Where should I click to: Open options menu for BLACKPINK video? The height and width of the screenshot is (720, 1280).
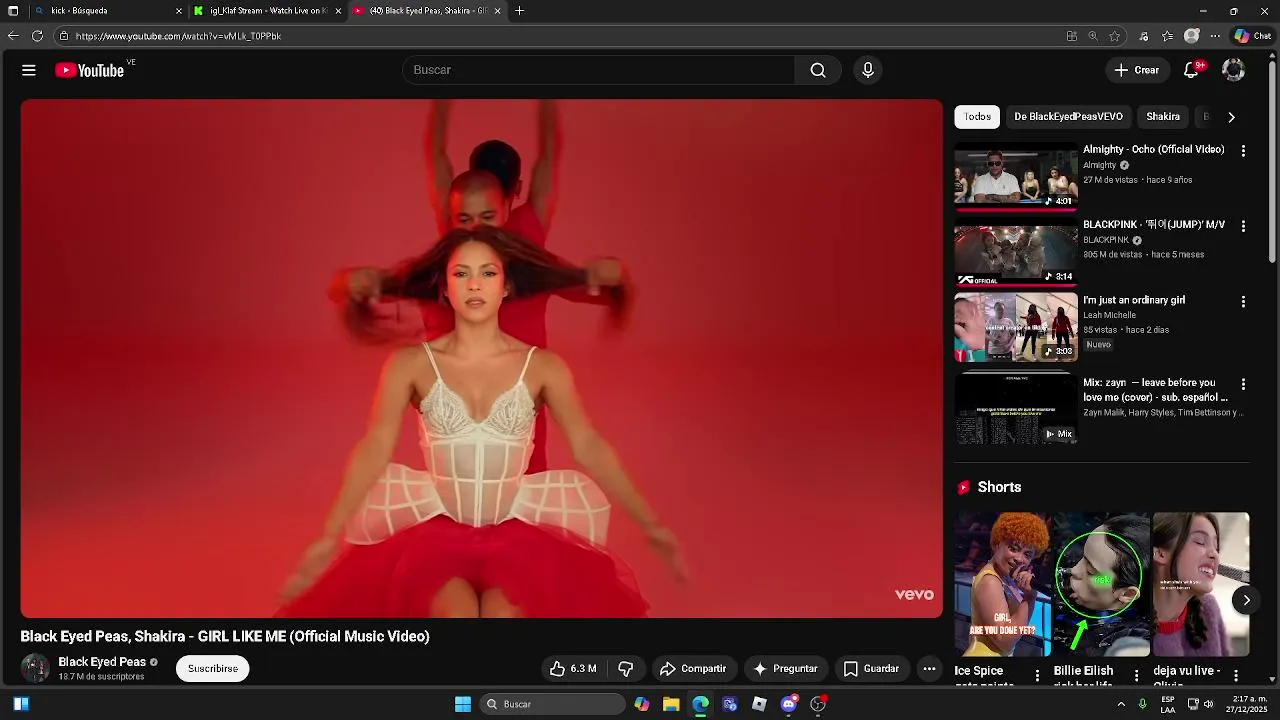[x=1243, y=226]
